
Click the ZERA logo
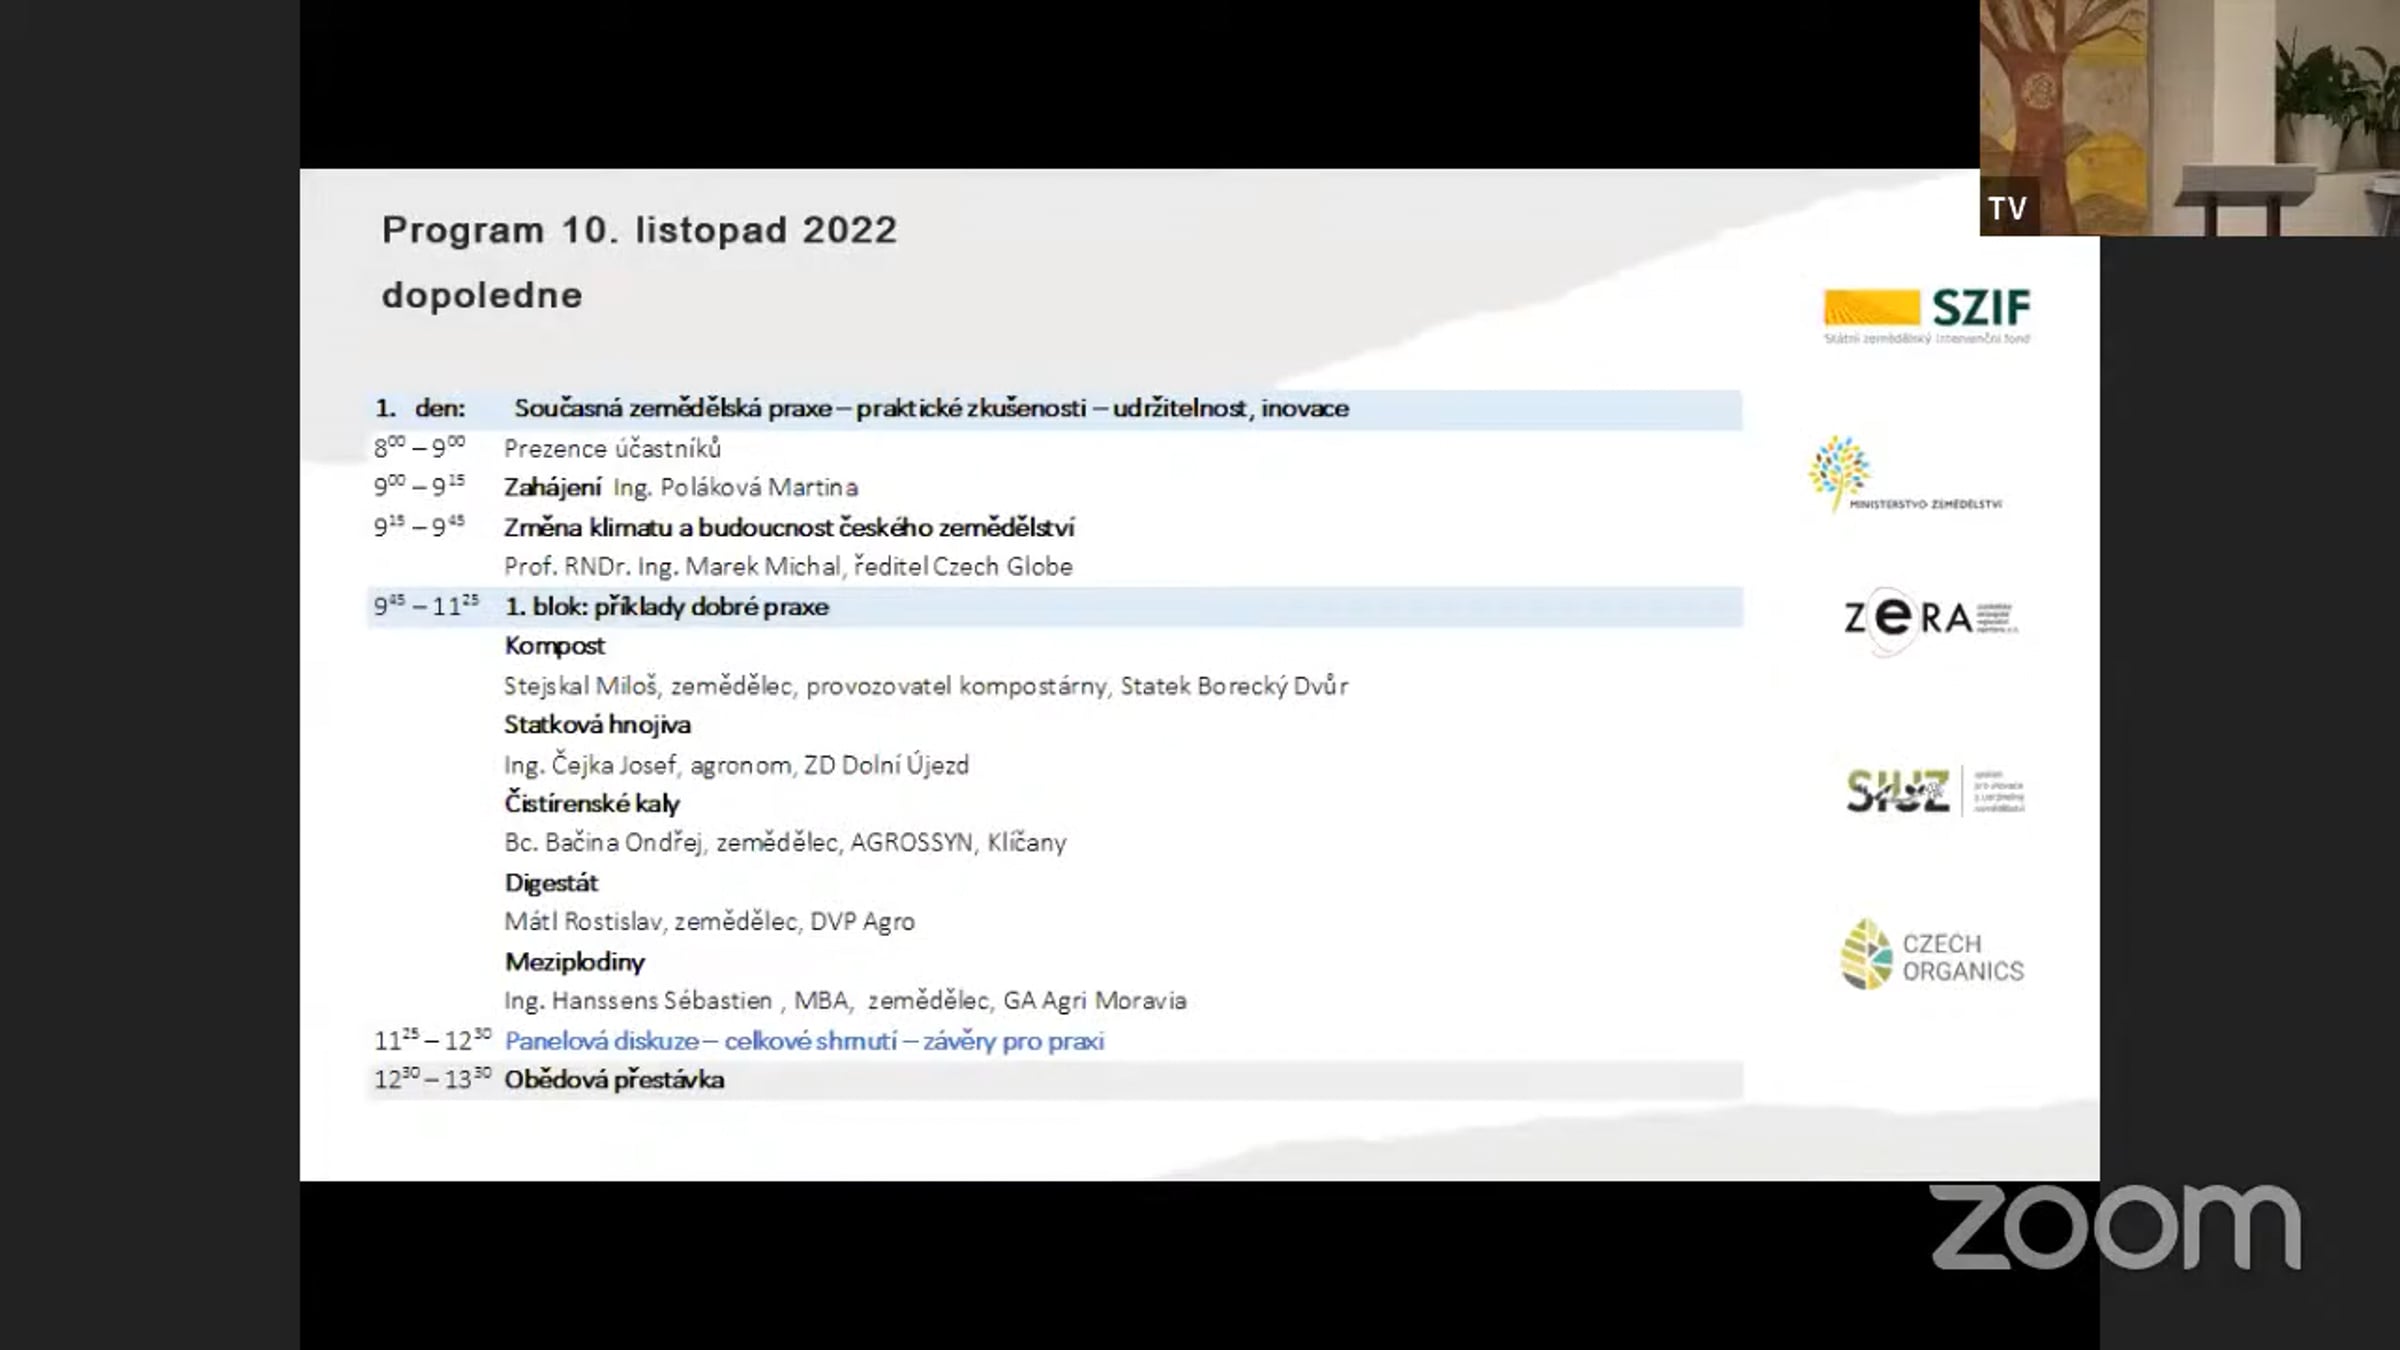[x=1930, y=619]
